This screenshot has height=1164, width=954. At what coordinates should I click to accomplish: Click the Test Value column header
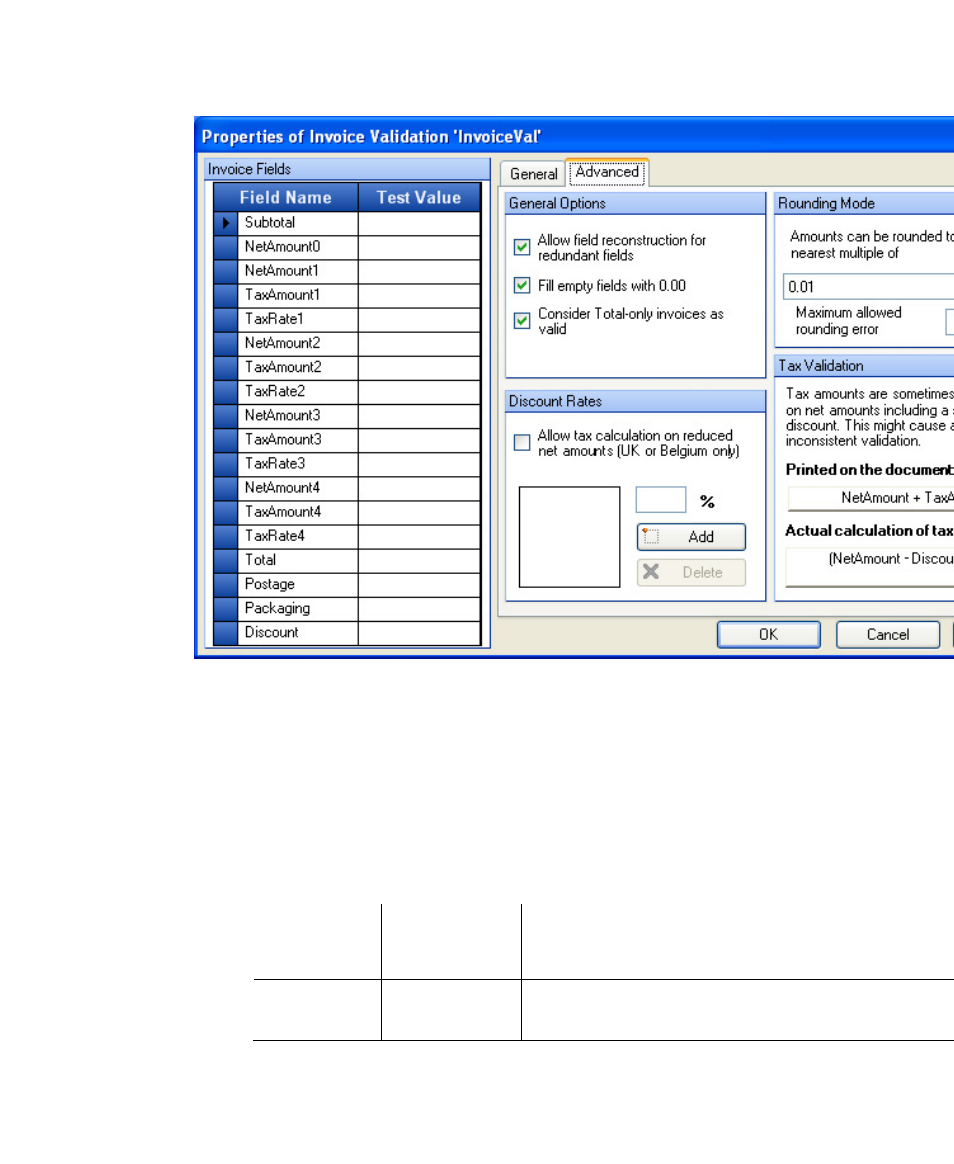(x=419, y=197)
